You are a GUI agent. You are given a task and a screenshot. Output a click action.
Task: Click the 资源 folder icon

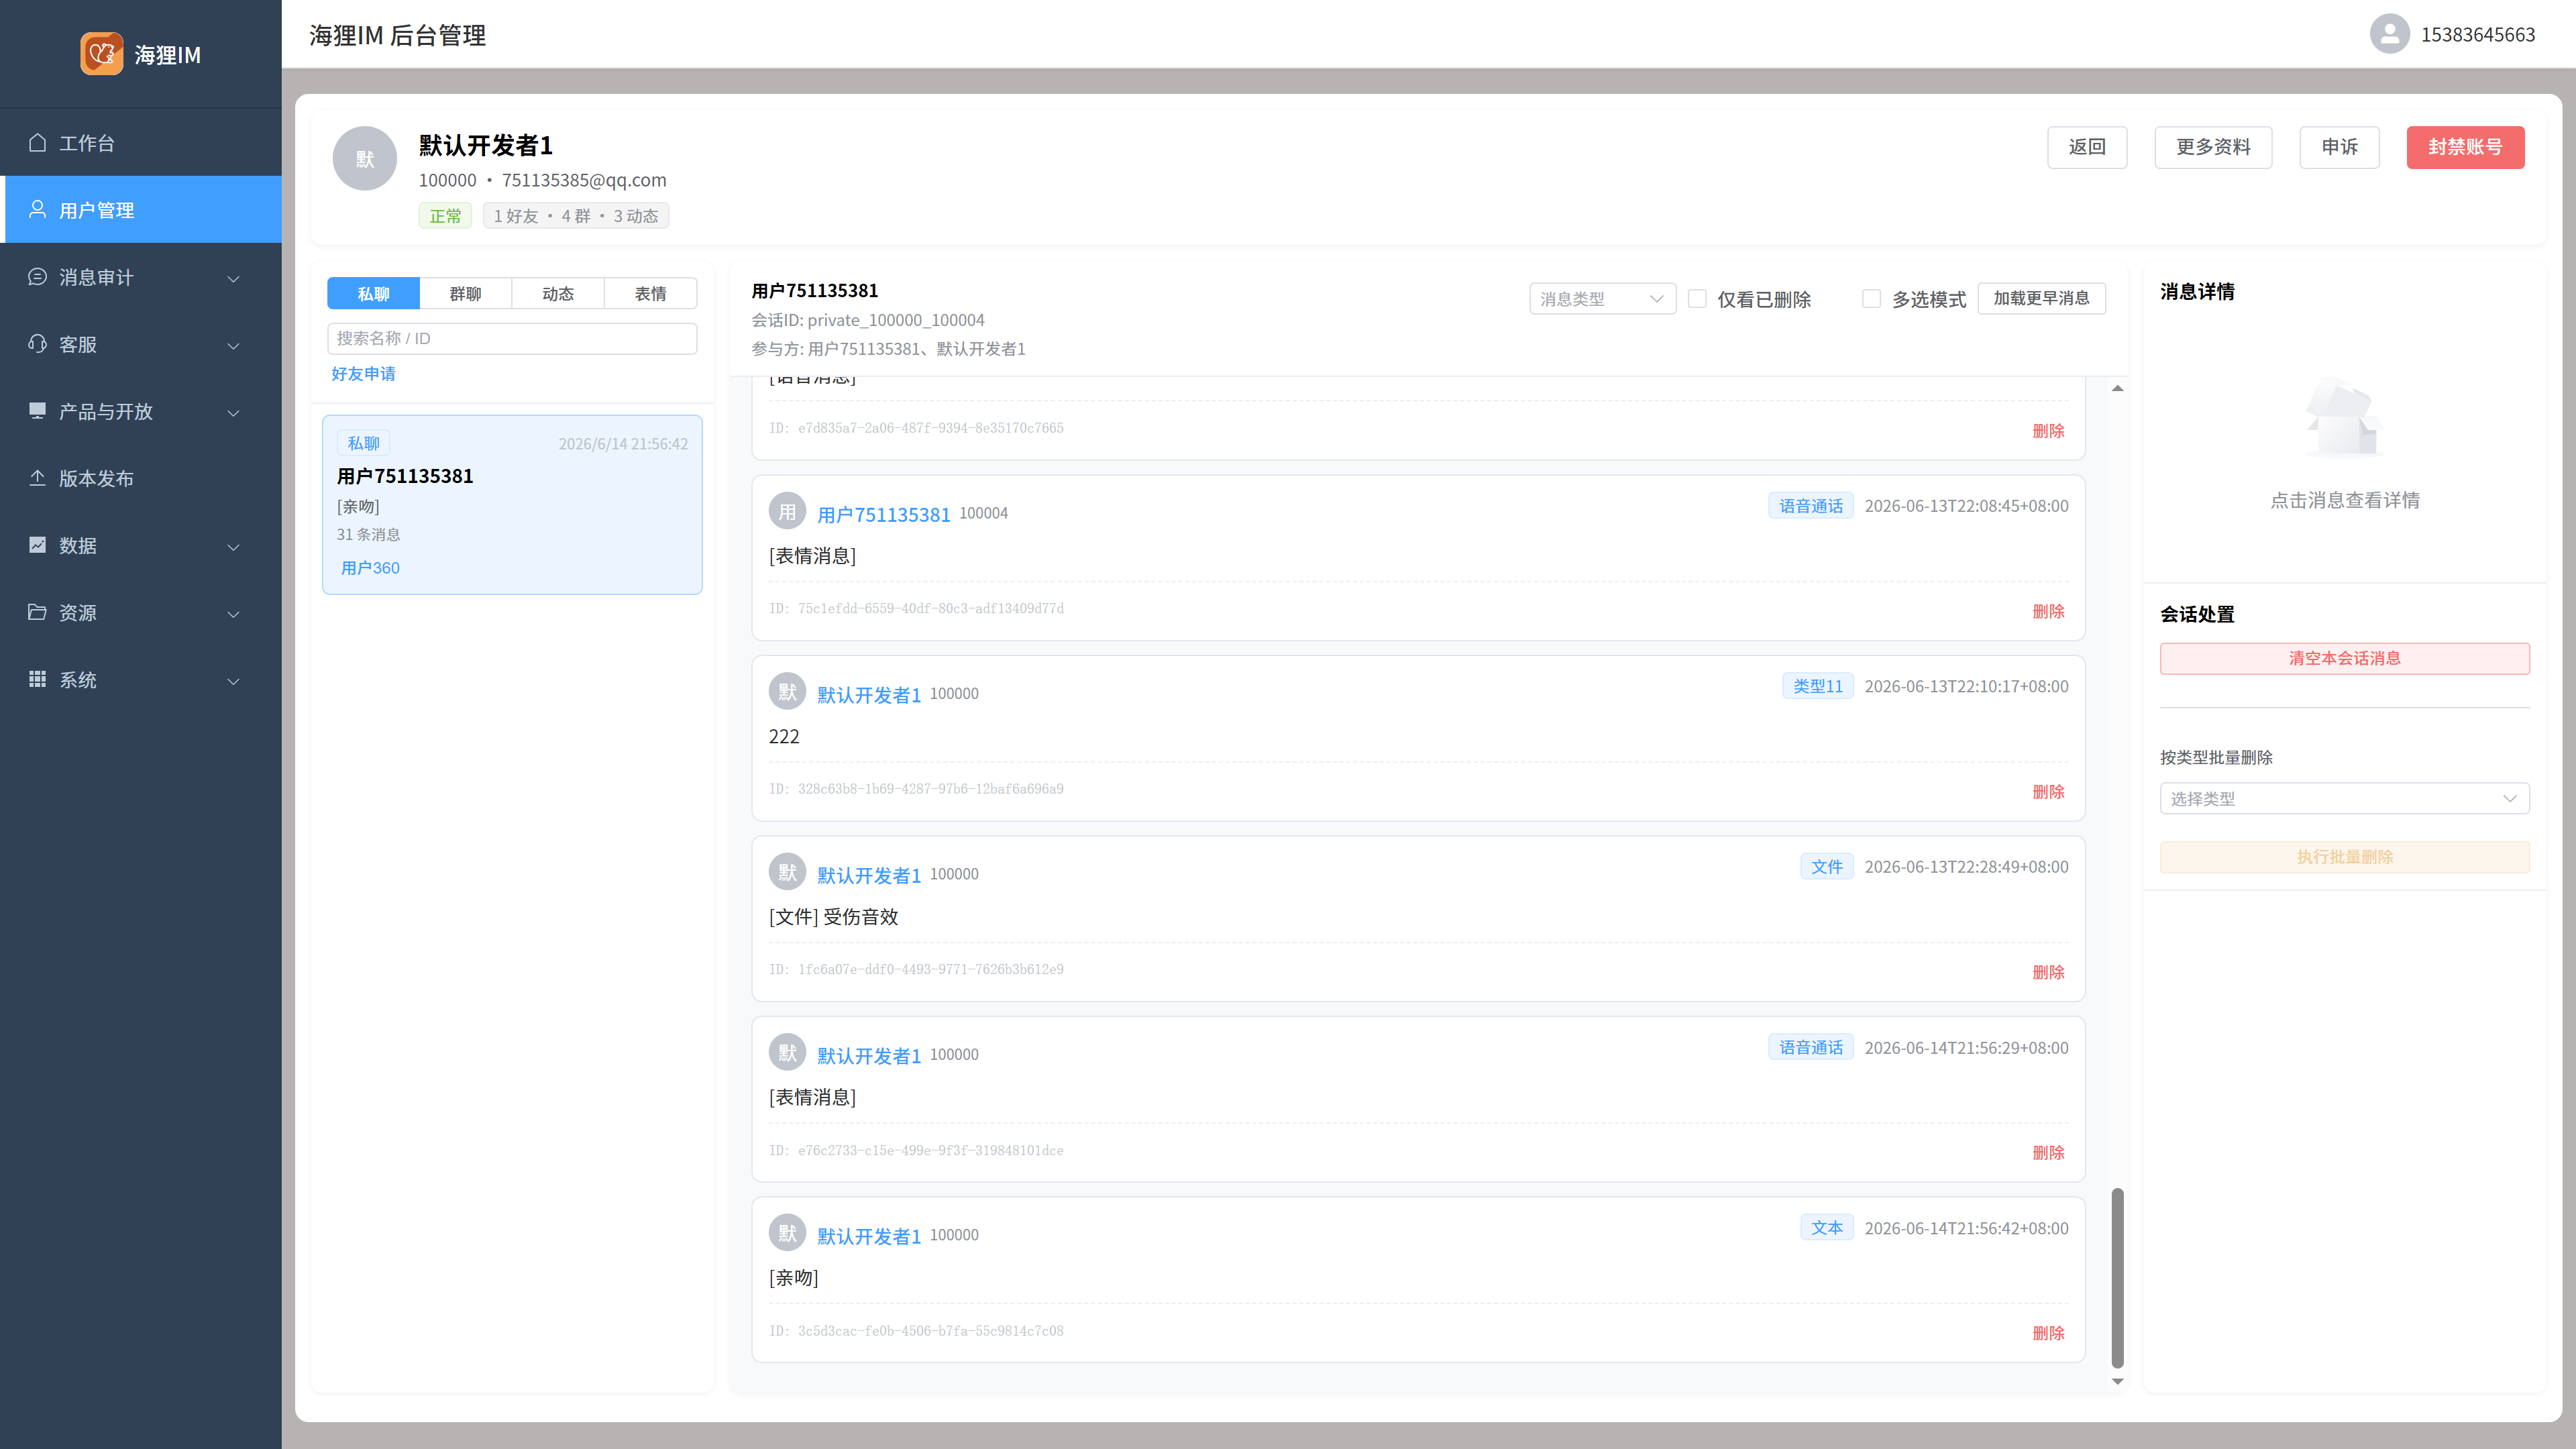point(37,611)
